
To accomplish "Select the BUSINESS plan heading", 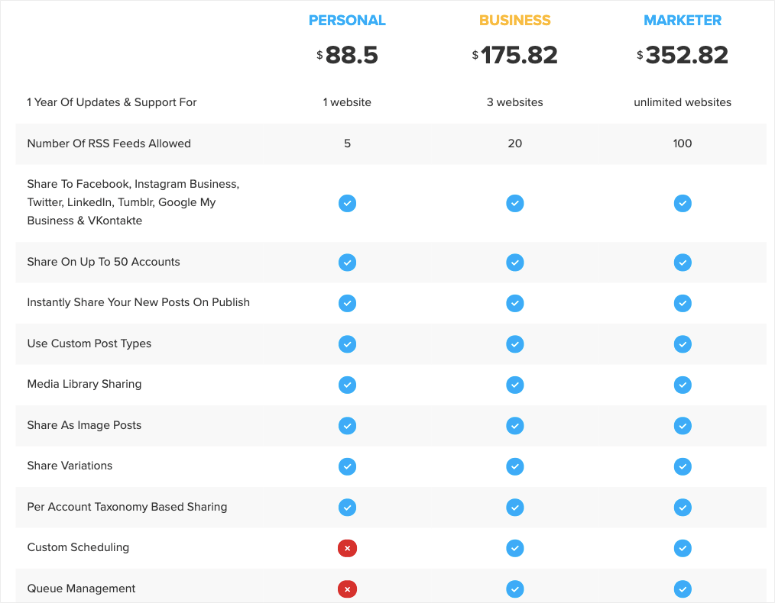I will point(515,20).
